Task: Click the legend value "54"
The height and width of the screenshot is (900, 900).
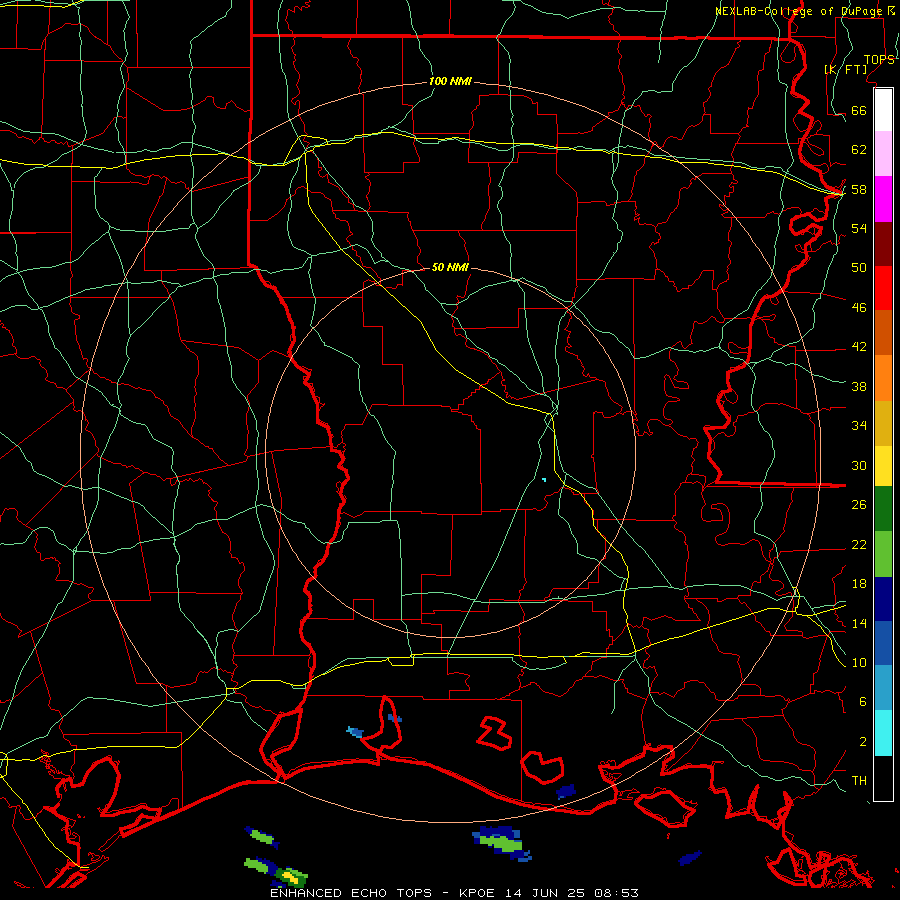Action: pos(859,228)
